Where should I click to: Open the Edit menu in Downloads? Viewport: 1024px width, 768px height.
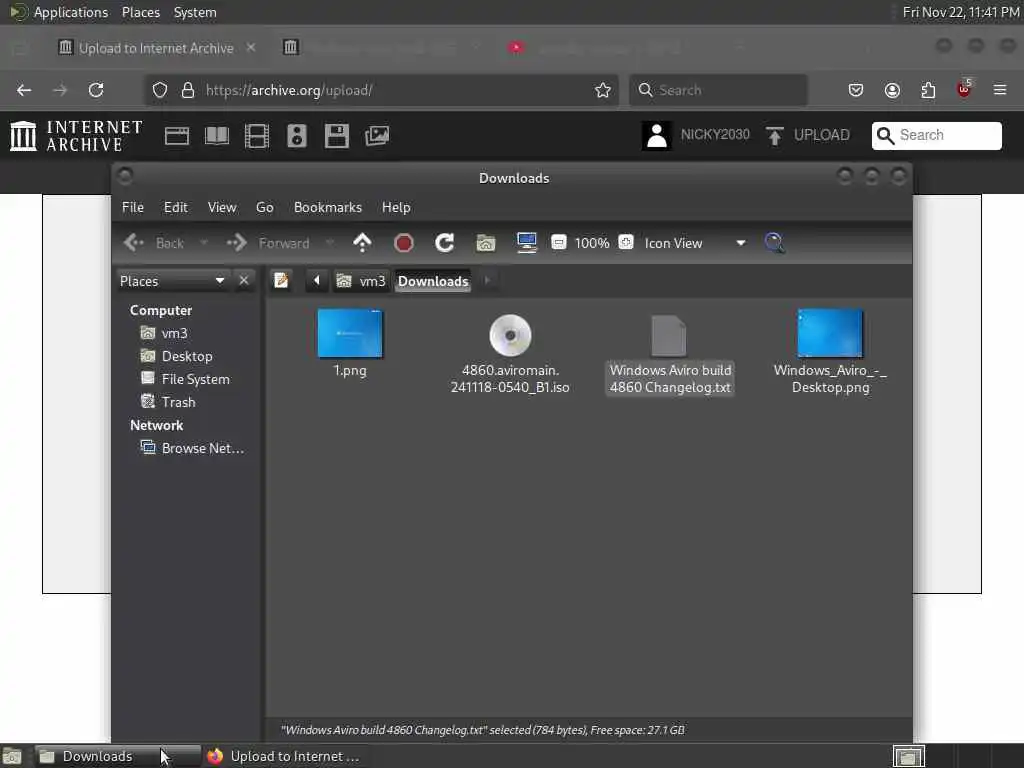coord(176,207)
